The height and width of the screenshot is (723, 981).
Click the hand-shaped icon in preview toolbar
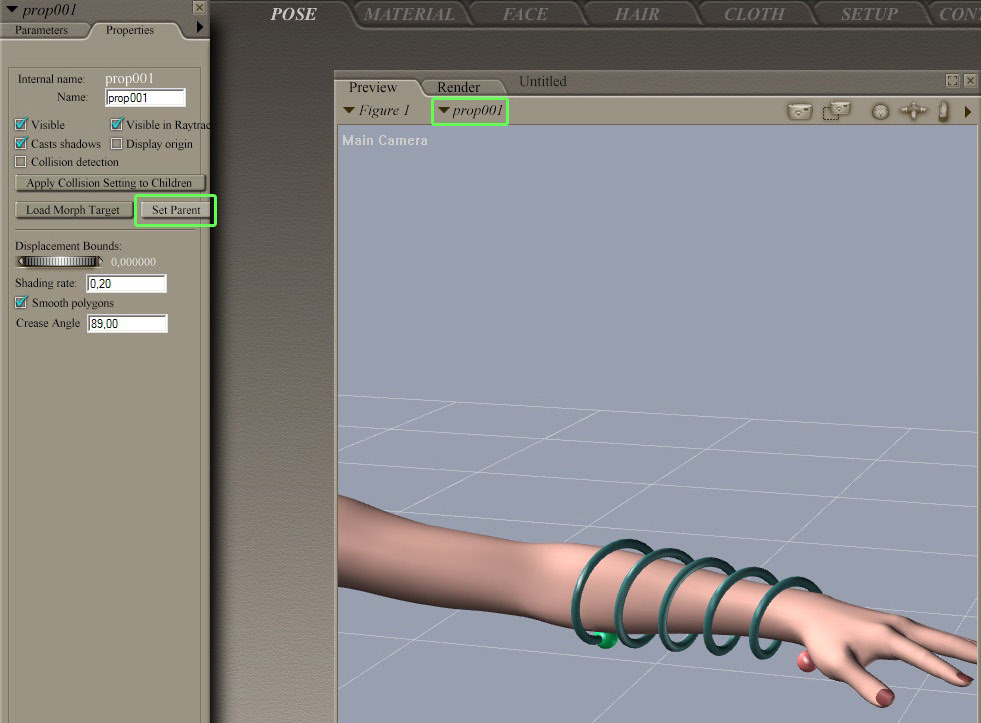(943, 112)
